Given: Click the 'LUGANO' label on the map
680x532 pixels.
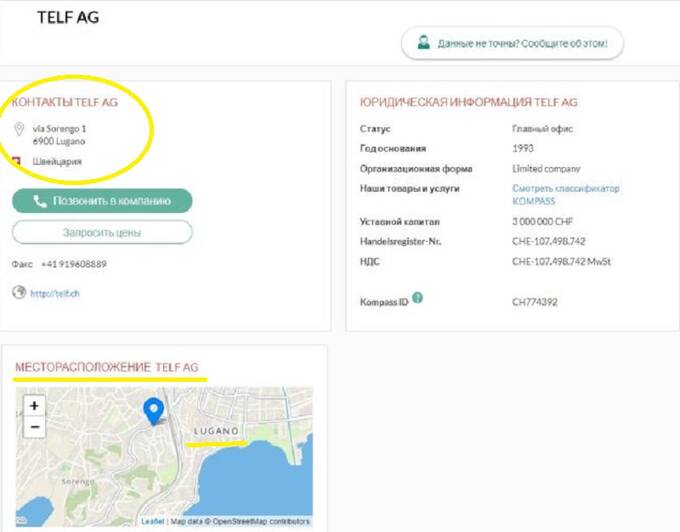Looking at the screenshot, I should tap(216, 431).
